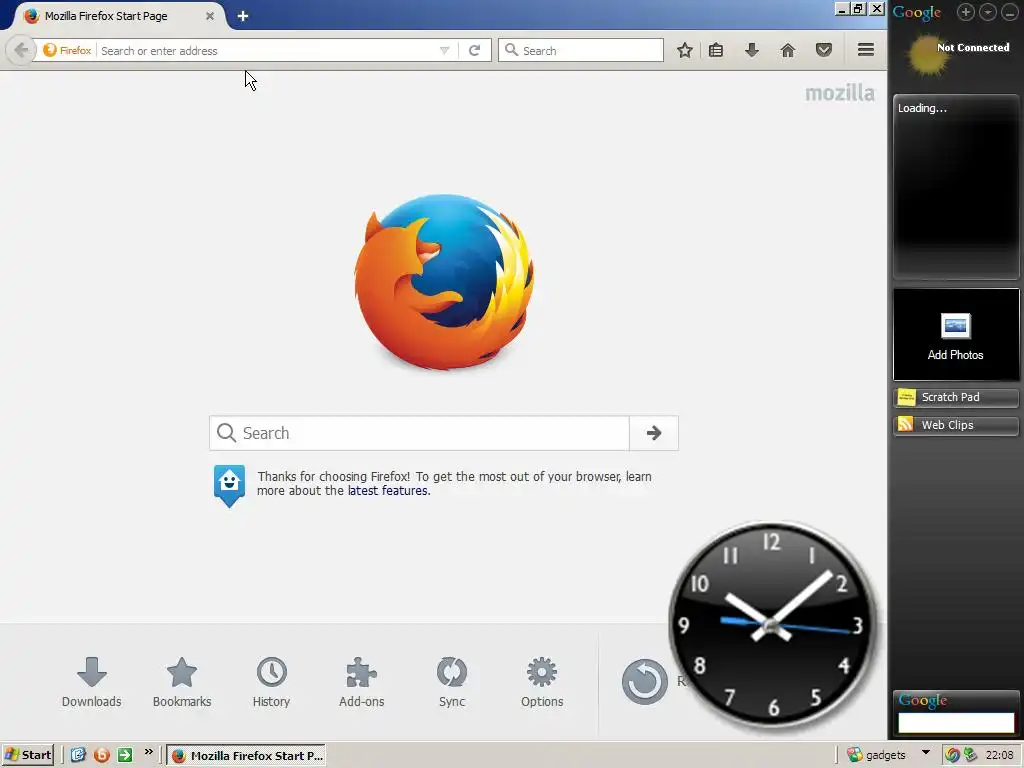The image size is (1024, 768).
Task: Open Options from the bottom launcher
Action: (542, 682)
